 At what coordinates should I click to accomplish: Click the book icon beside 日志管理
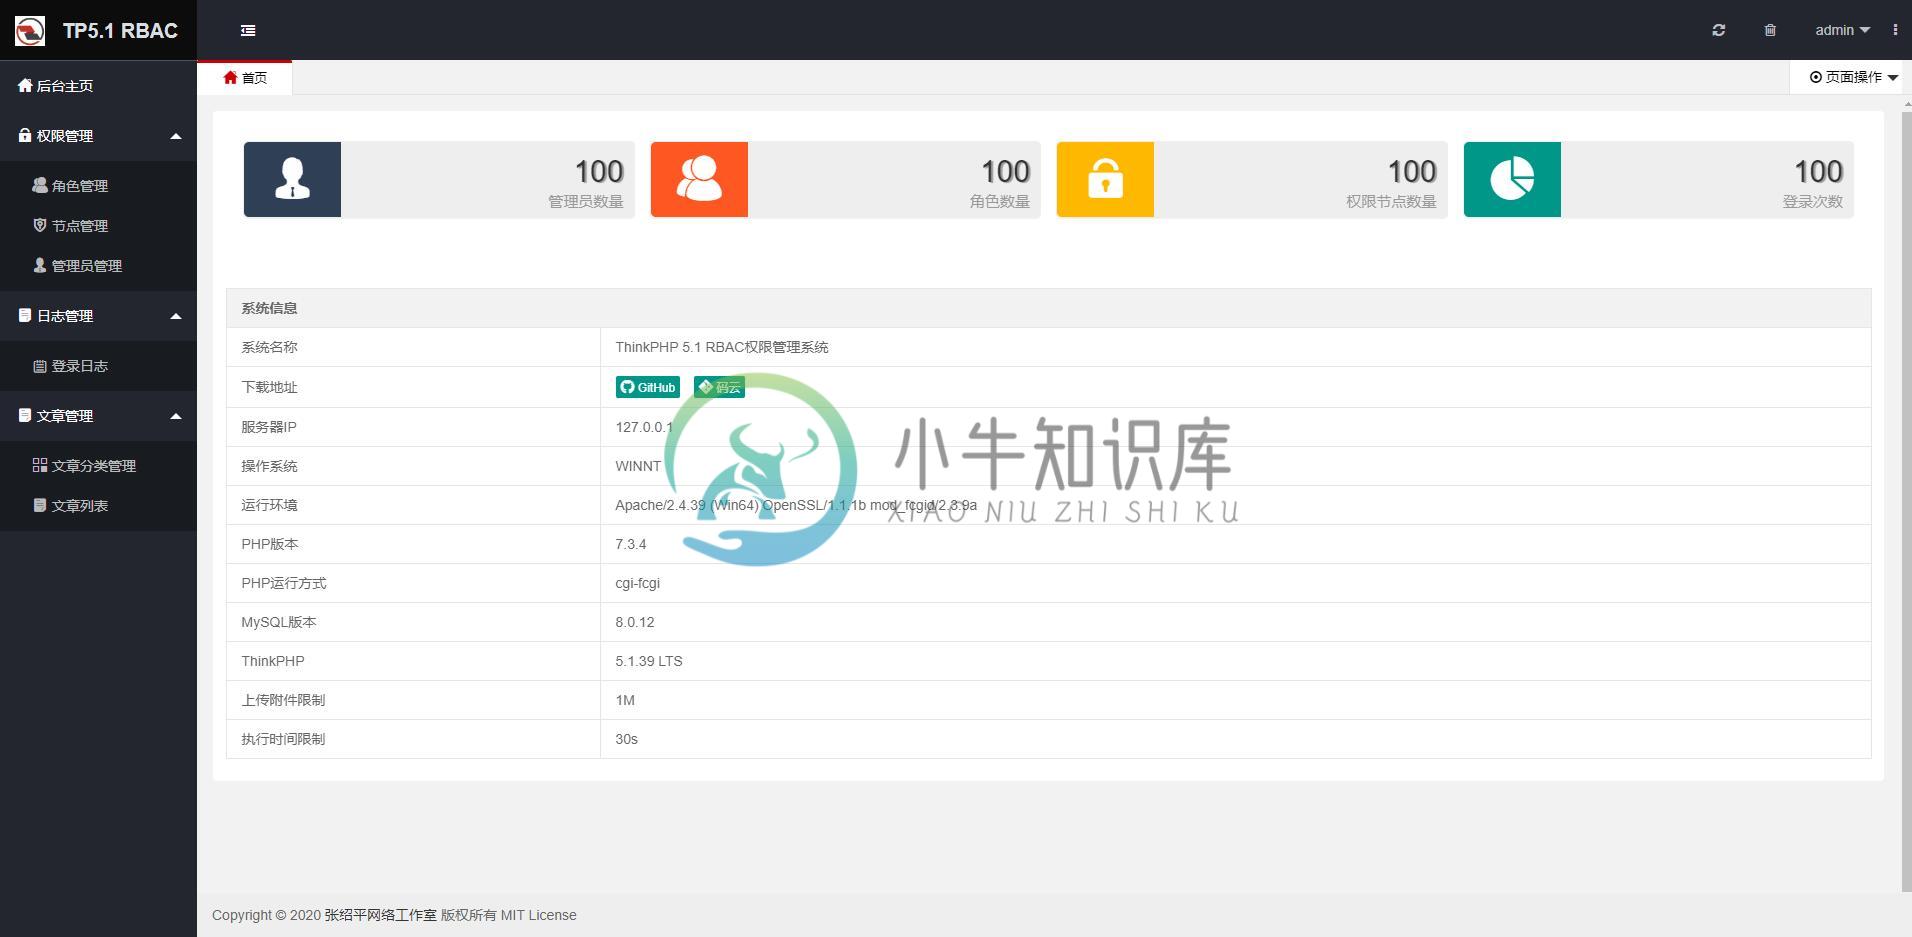click(25, 315)
